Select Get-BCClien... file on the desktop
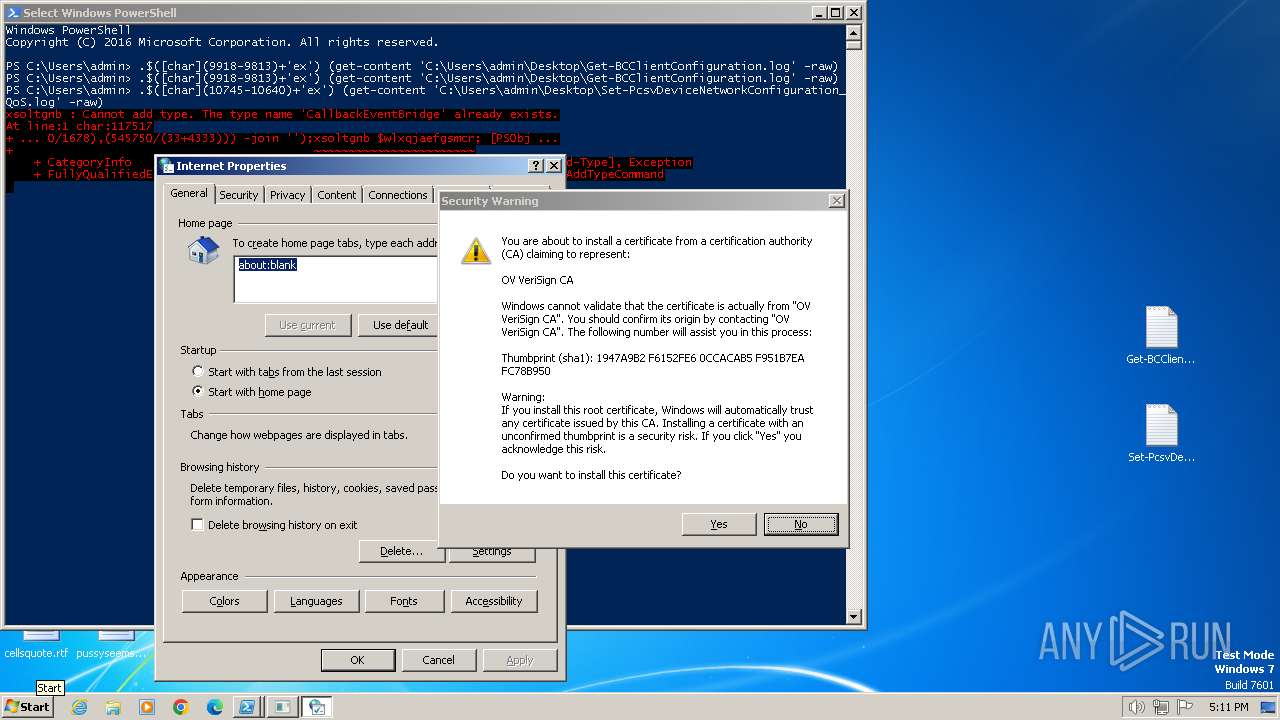The height and width of the screenshot is (720, 1280). [1161, 336]
